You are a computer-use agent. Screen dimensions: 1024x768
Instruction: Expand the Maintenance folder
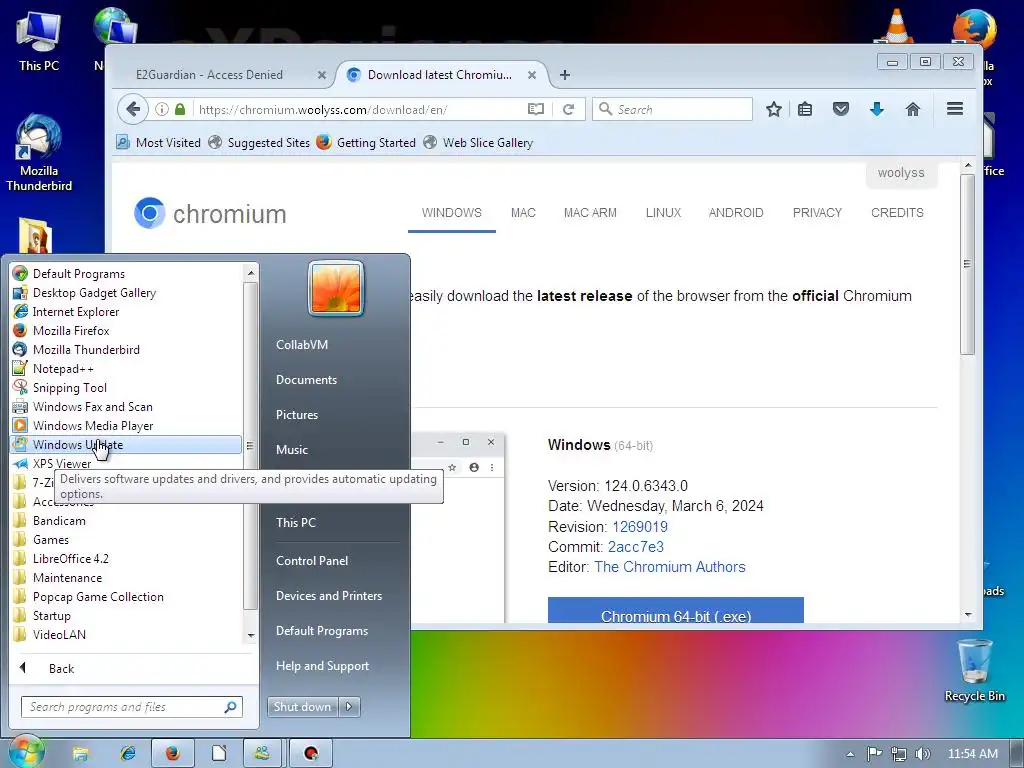[126, 577]
